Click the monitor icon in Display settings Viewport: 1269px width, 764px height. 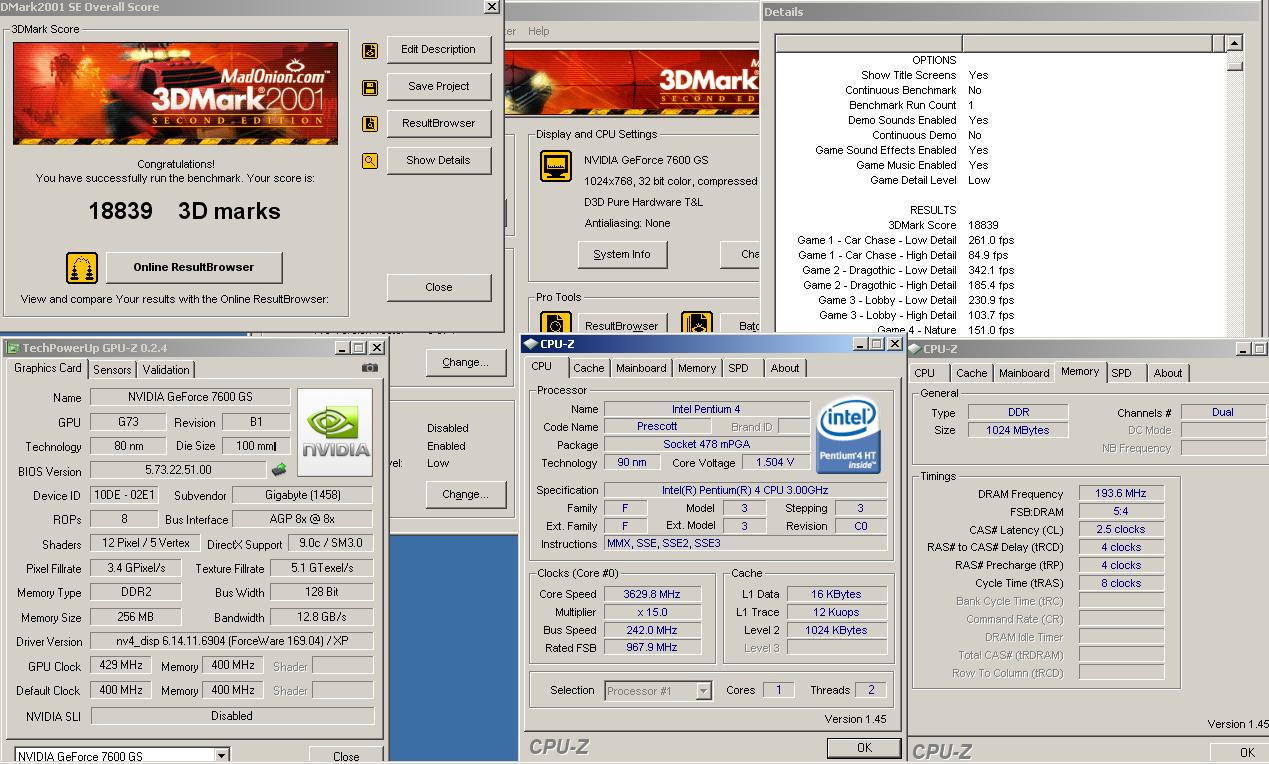tap(556, 166)
